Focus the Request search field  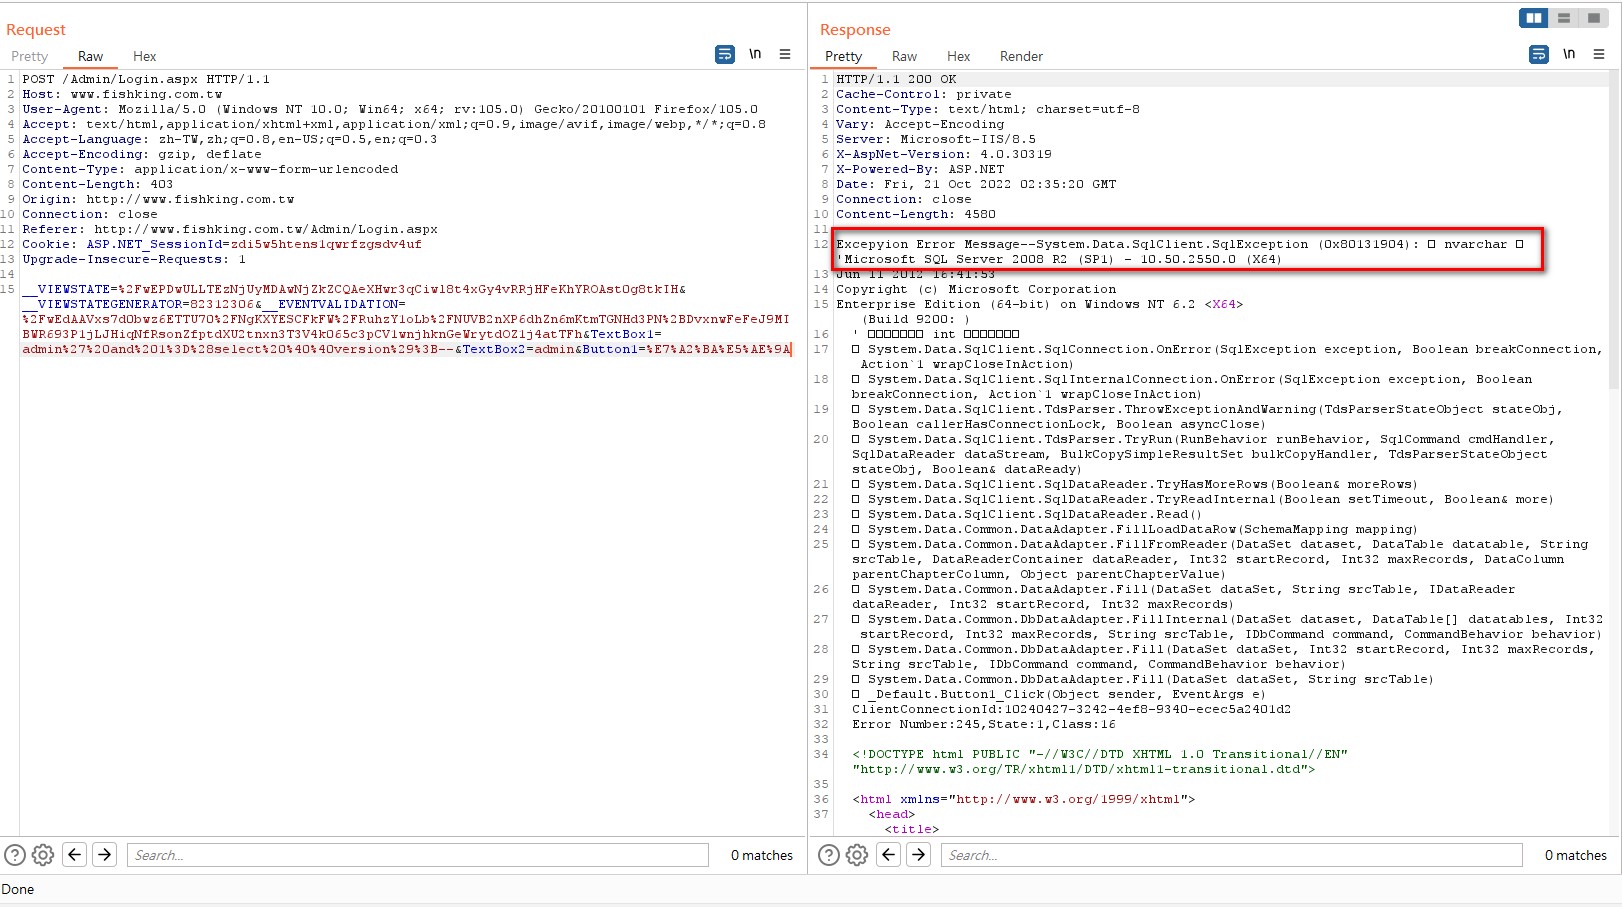pyautogui.click(x=417, y=855)
